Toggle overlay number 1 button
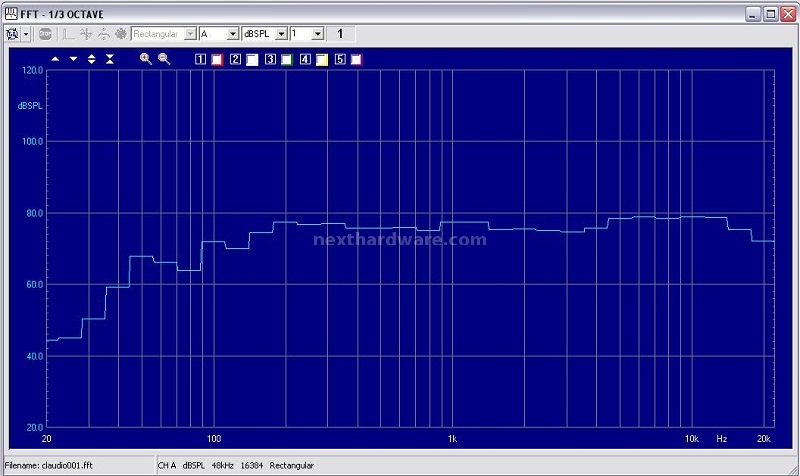 201,59
